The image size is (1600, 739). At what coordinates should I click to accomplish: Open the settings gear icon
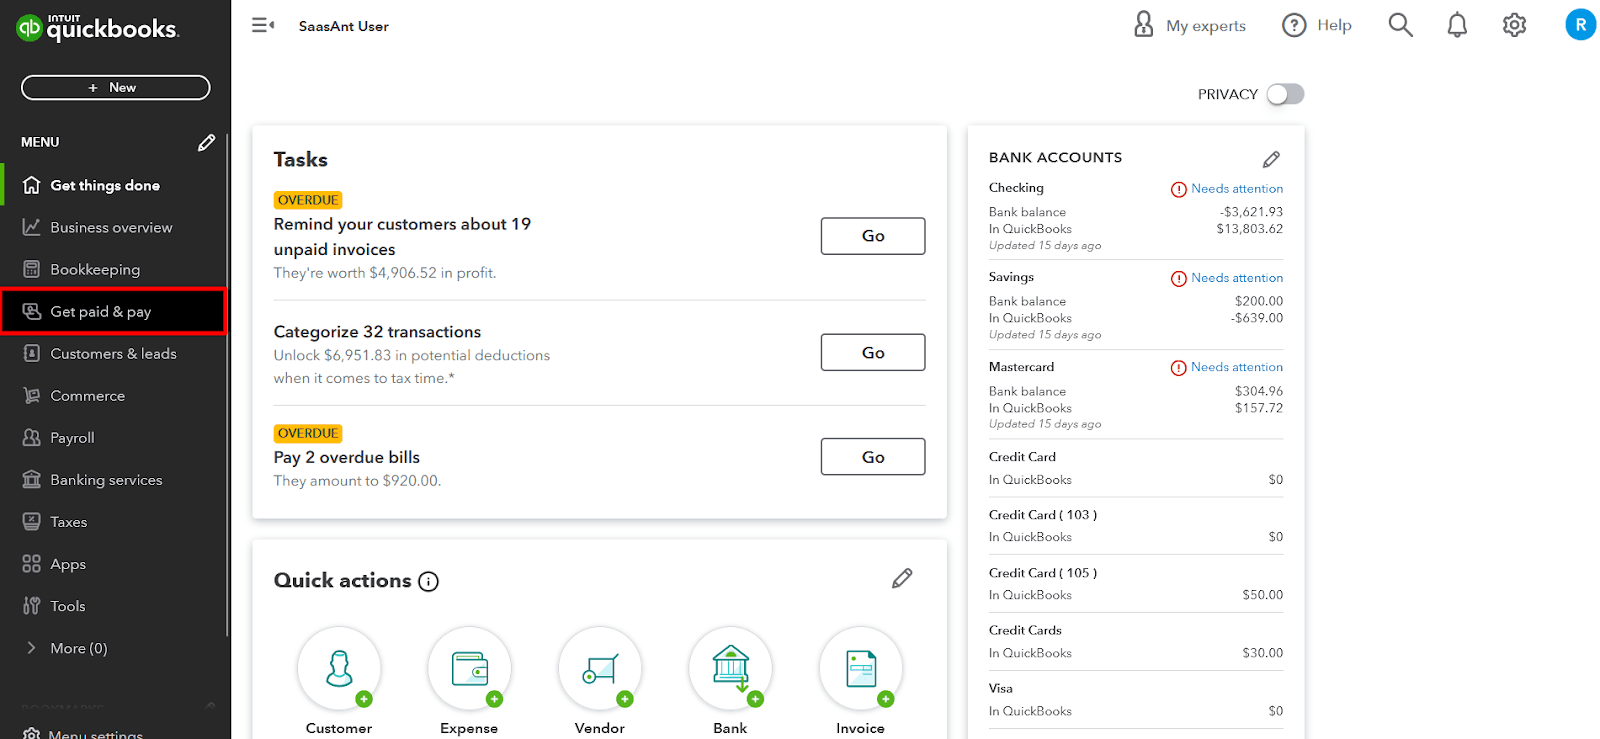point(1514,25)
